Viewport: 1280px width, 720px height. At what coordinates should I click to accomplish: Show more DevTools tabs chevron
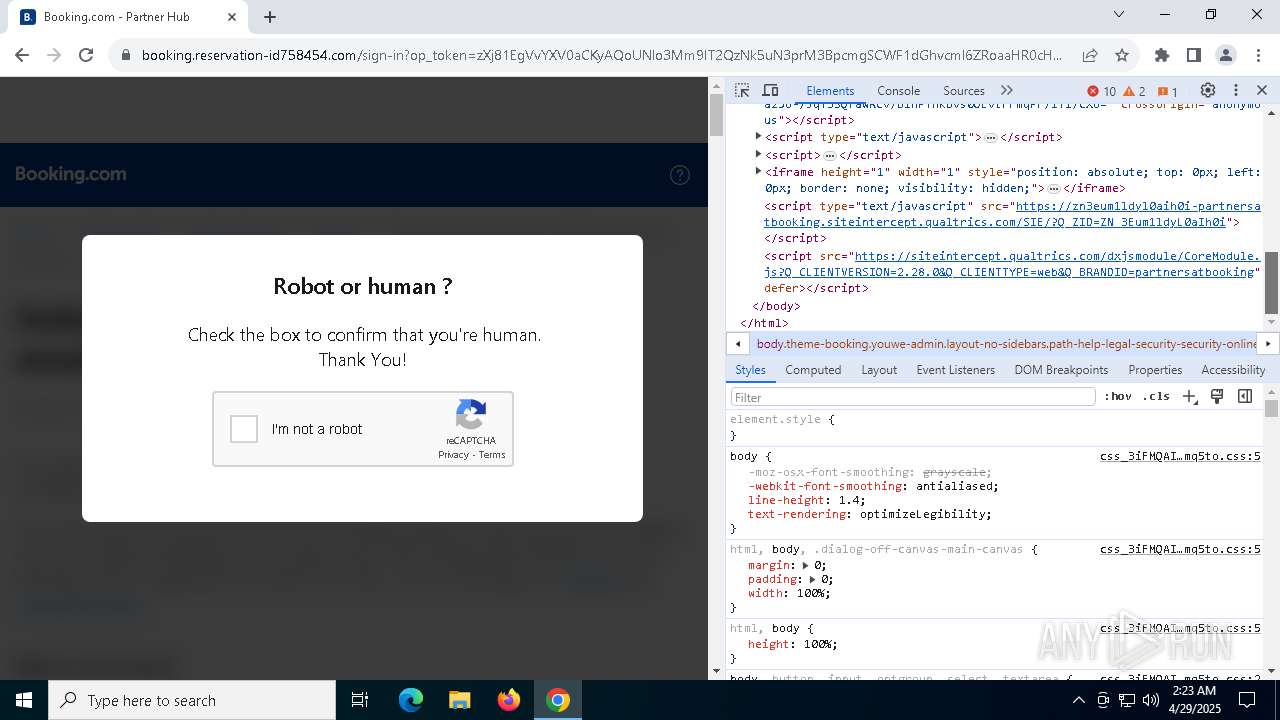(x=1007, y=90)
